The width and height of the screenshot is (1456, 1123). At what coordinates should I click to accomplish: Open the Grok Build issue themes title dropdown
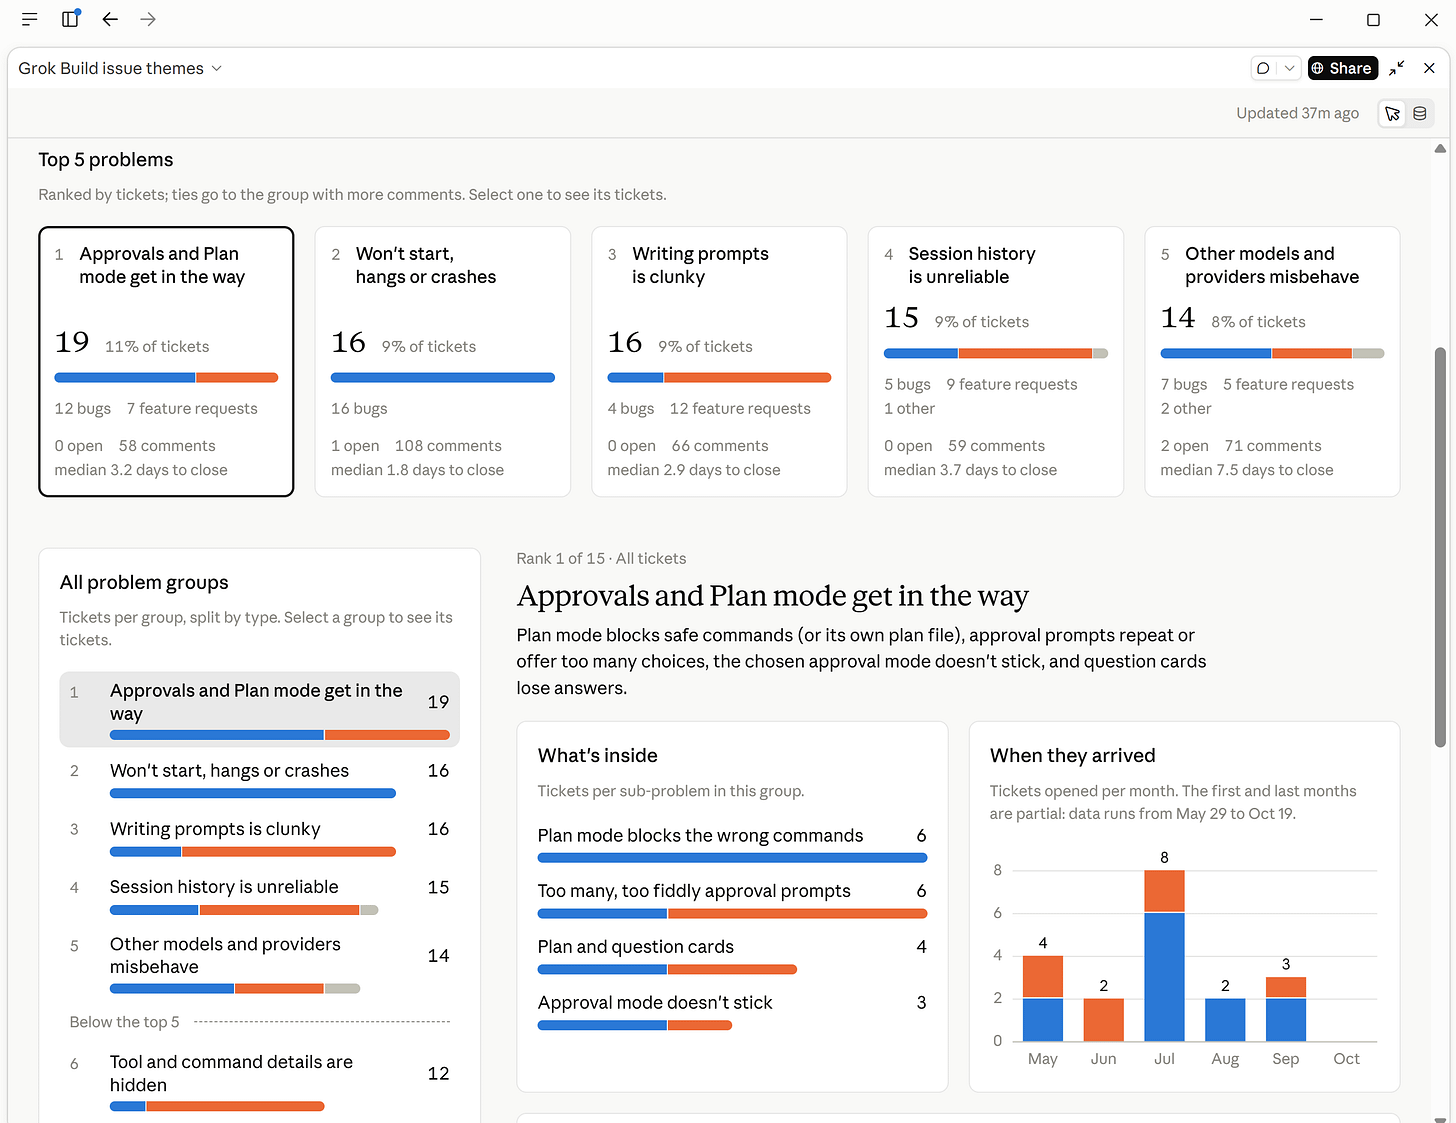coord(120,68)
